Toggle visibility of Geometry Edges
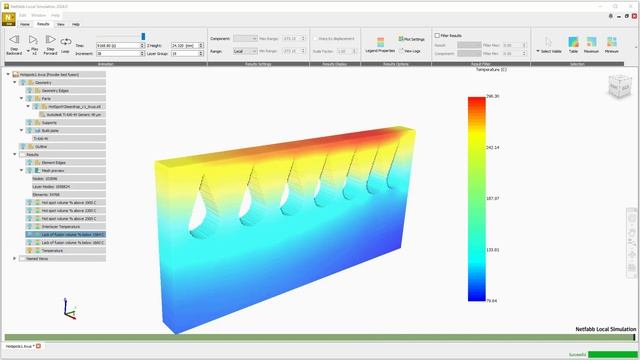Screen dimensions: 640x360 tap(29, 91)
